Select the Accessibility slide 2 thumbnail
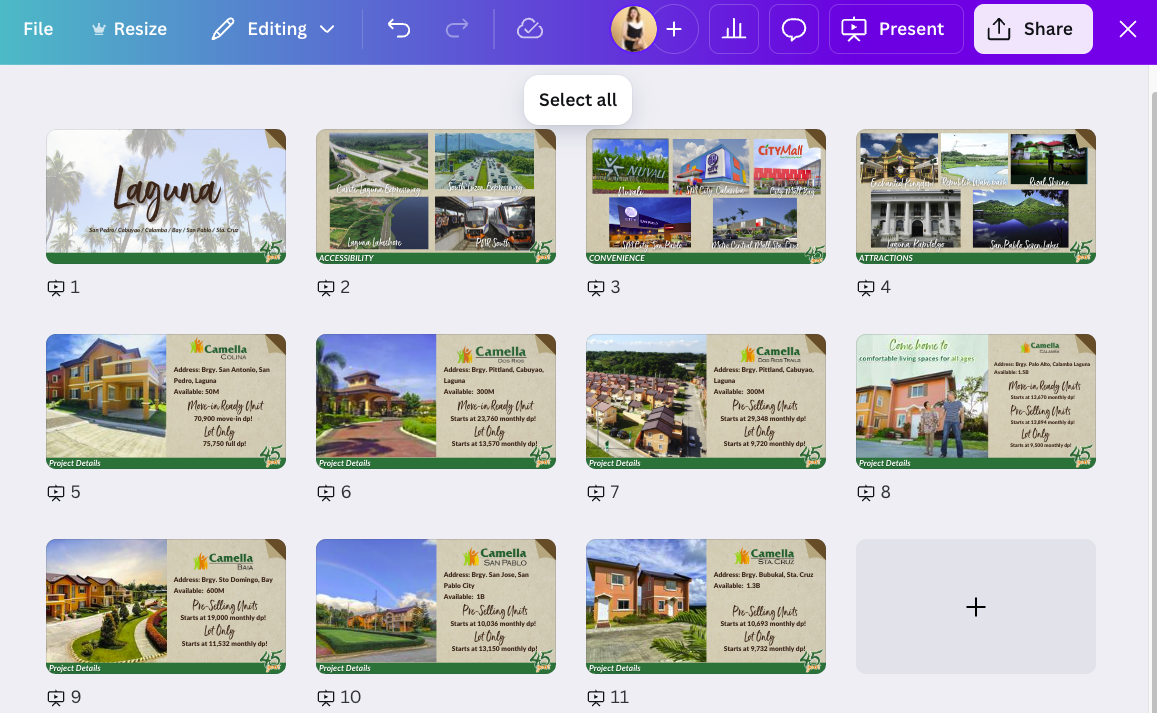This screenshot has width=1157, height=713. tap(436, 196)
